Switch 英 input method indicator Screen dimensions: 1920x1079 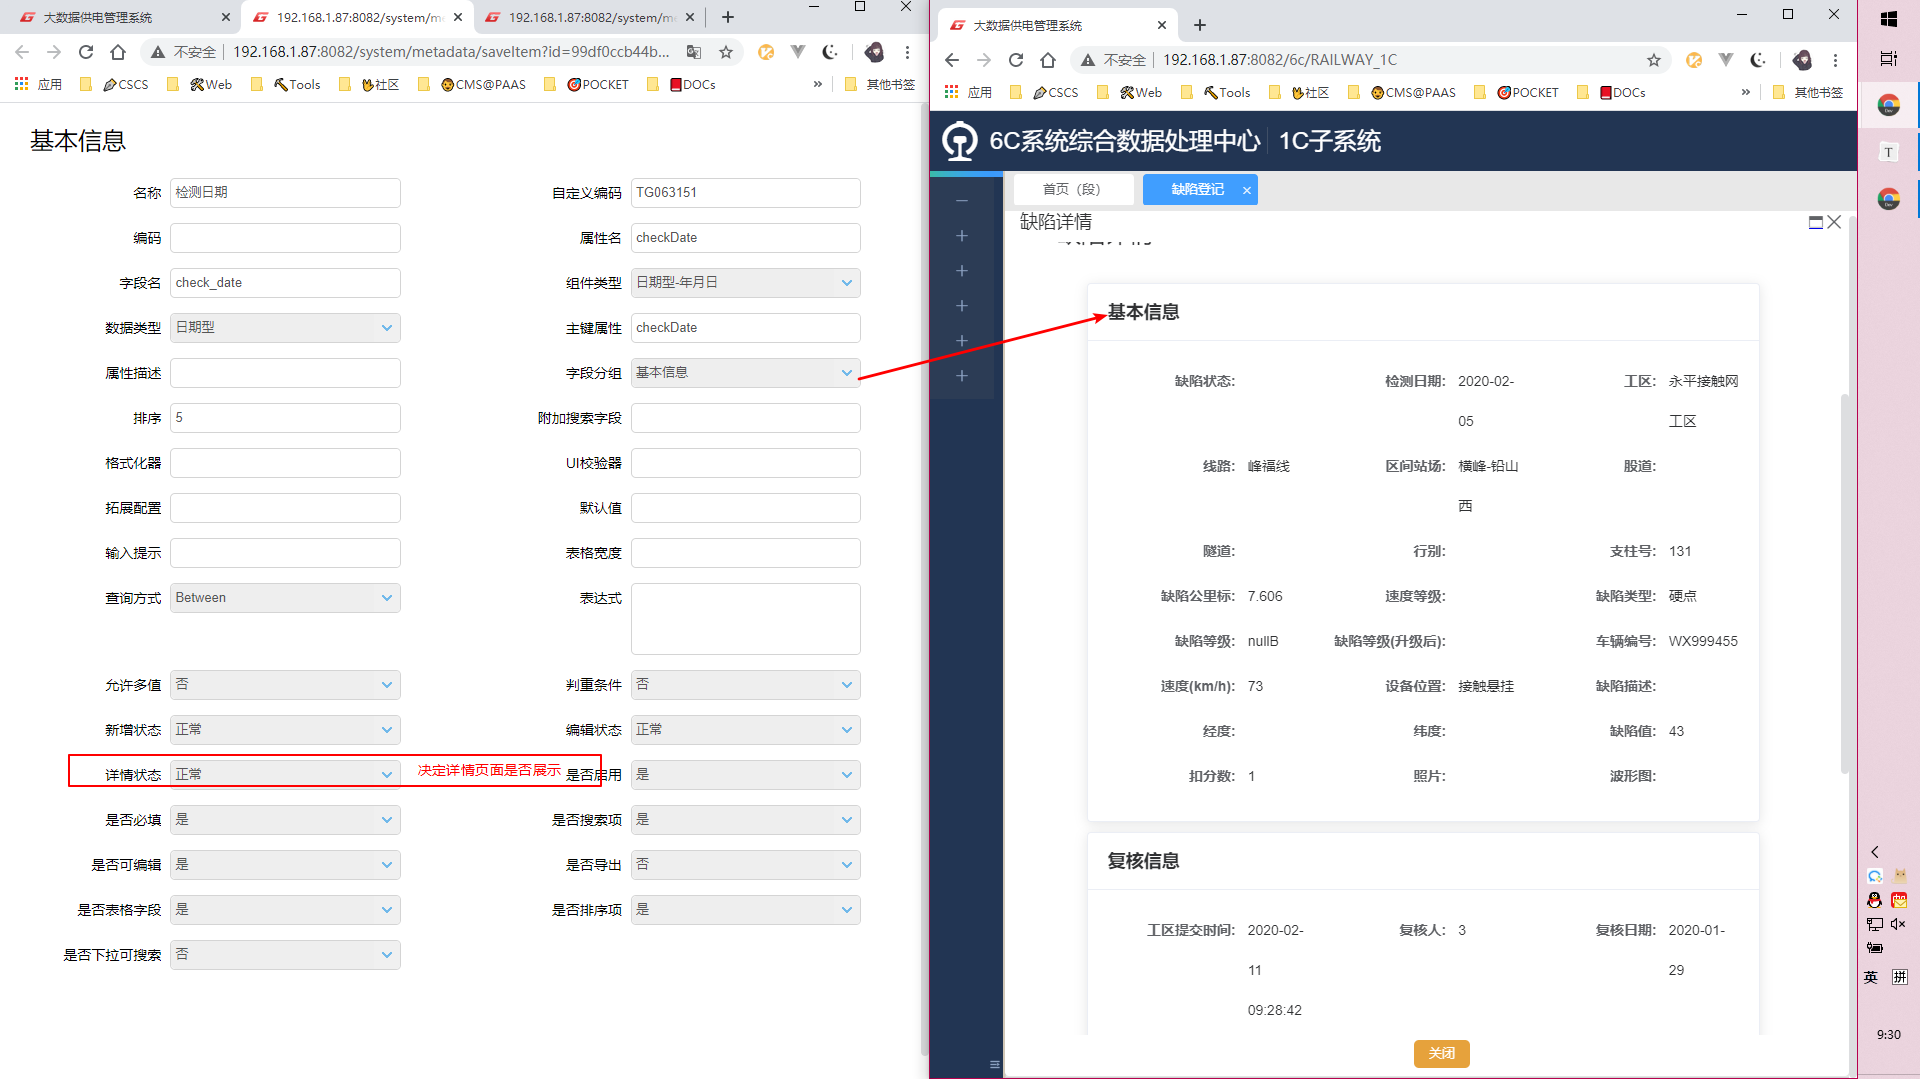(1871, 977)
